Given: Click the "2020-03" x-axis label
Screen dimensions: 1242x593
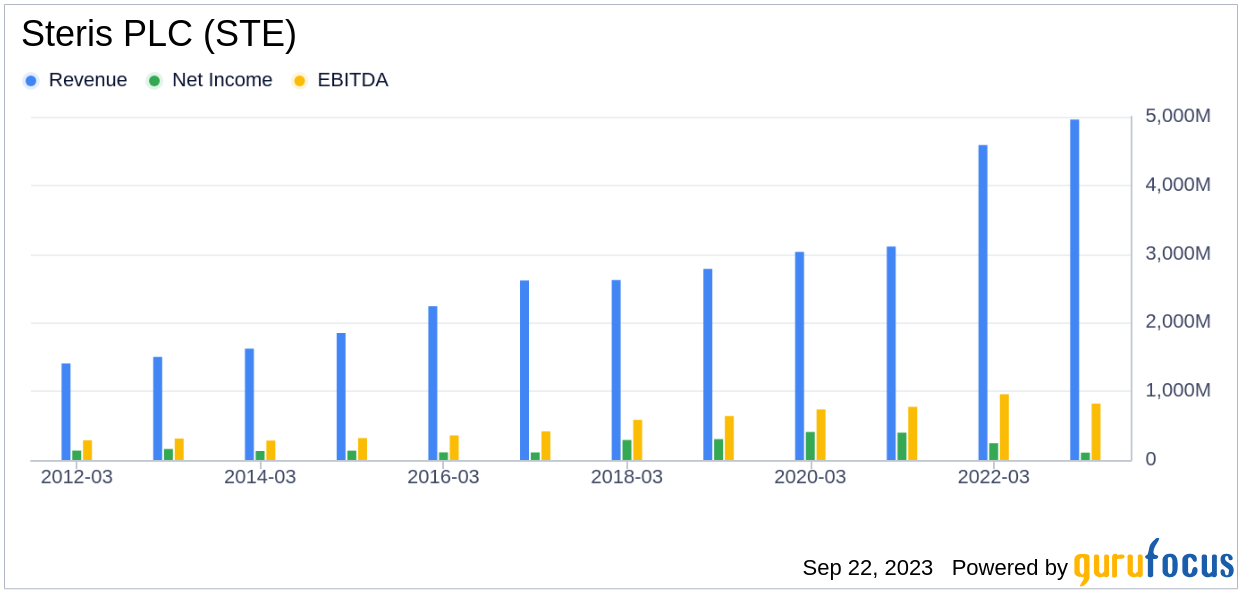Looking at the screenshot, I should point(810,477).
